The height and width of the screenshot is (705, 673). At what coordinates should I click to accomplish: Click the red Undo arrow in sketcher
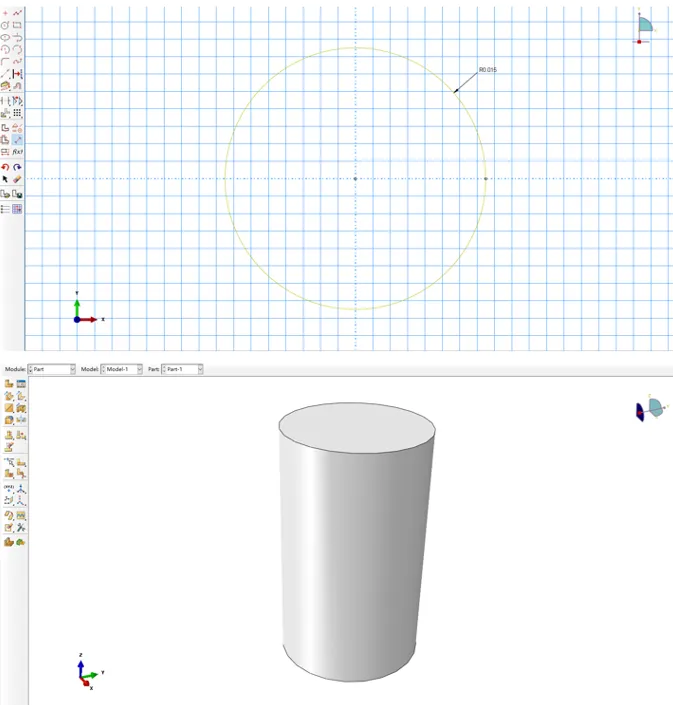(x=5, y=167)
